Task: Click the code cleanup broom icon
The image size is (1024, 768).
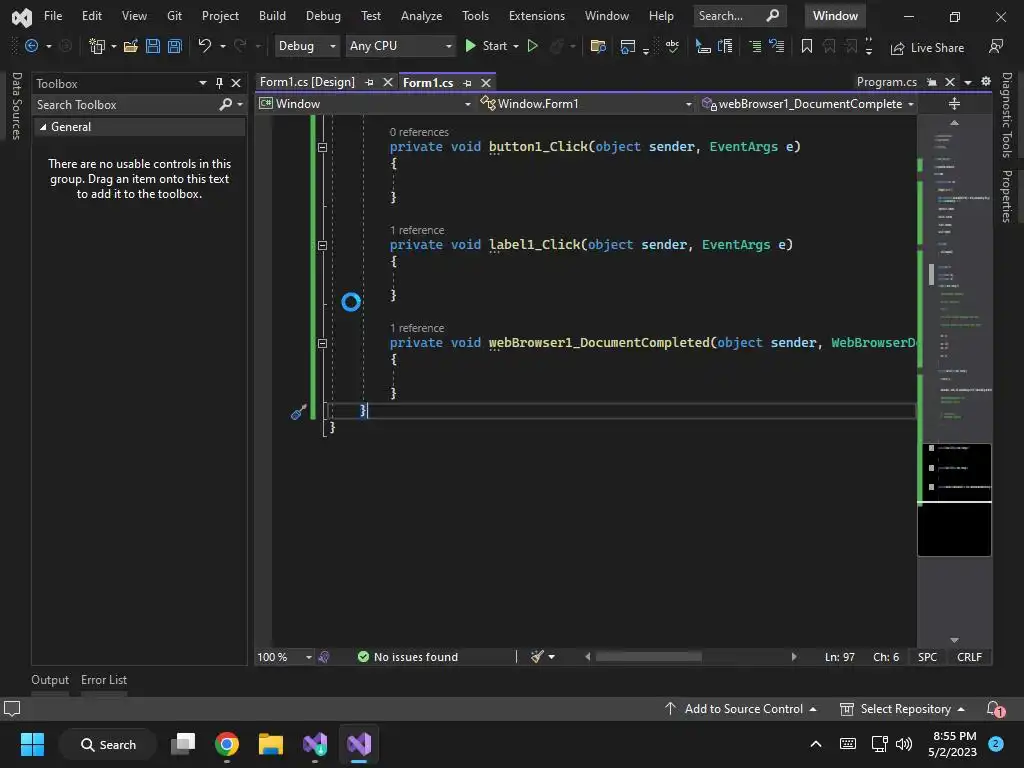Action: click(x=537, y=657)
